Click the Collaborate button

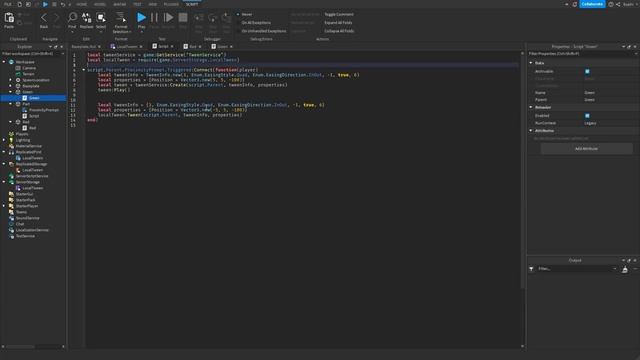[x=592, y=4]
